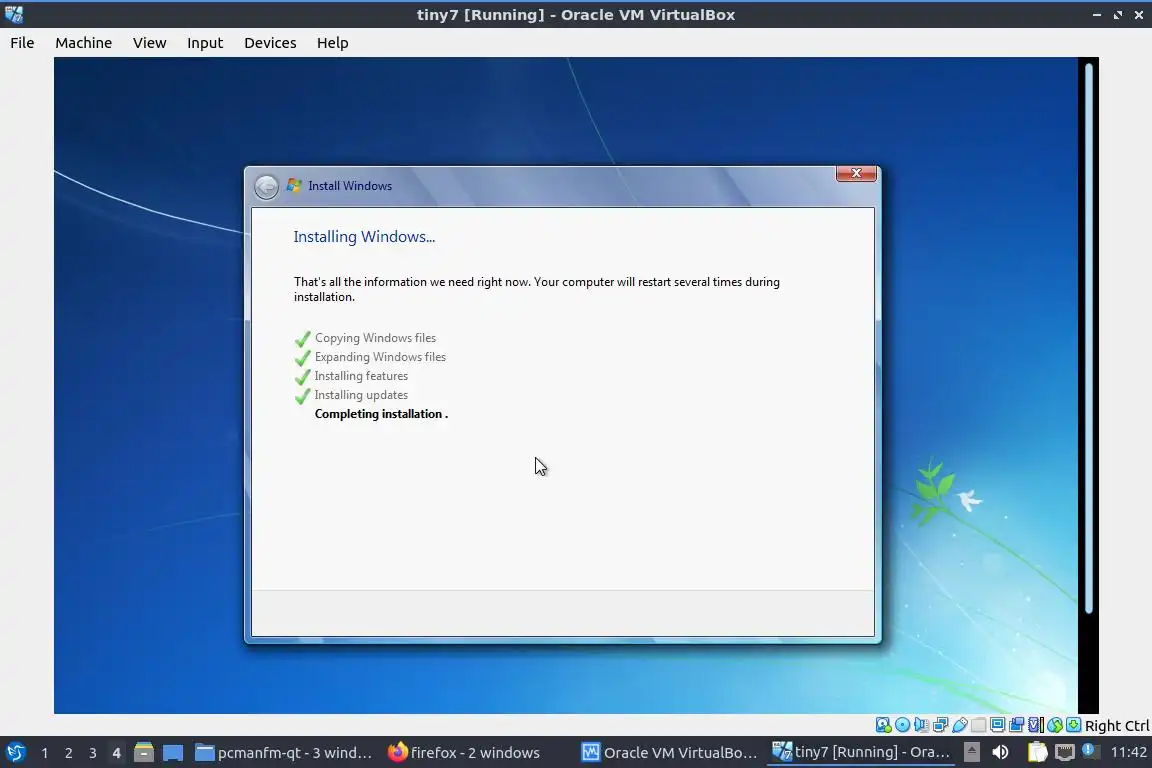Click the mouse integration status icon
The image size is (1152, 768).
click(x=1055, y=725)
